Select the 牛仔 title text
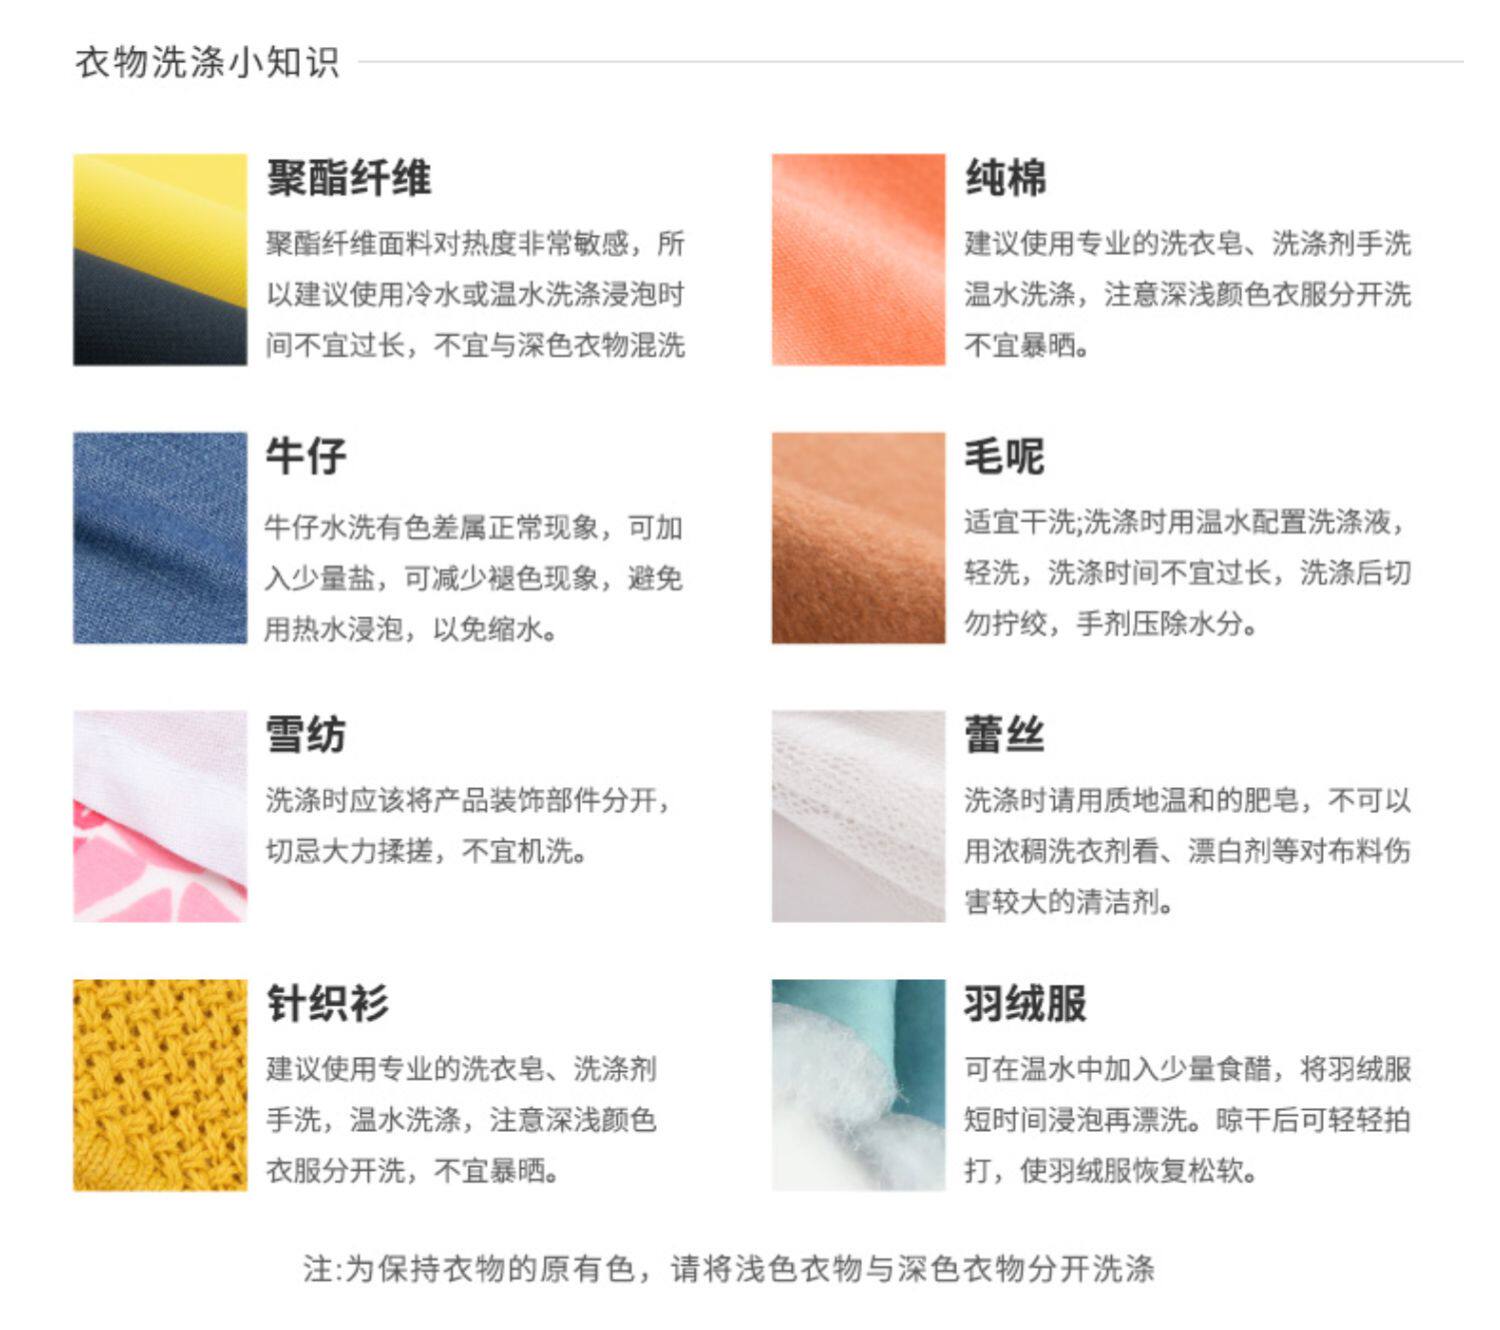This screenshot has height=1330, width=1500. click(306, 456)
